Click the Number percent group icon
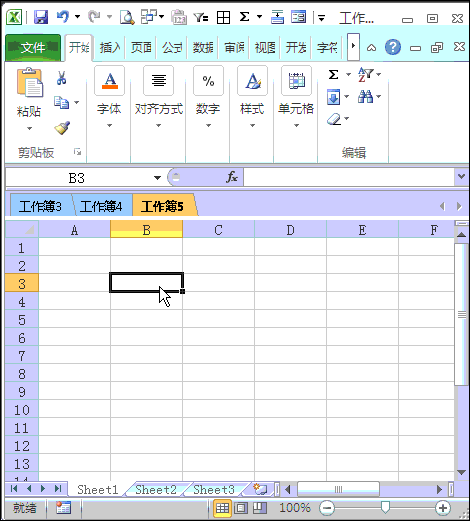The height and width of the screenshot is (521, 470). click(208, 81)
